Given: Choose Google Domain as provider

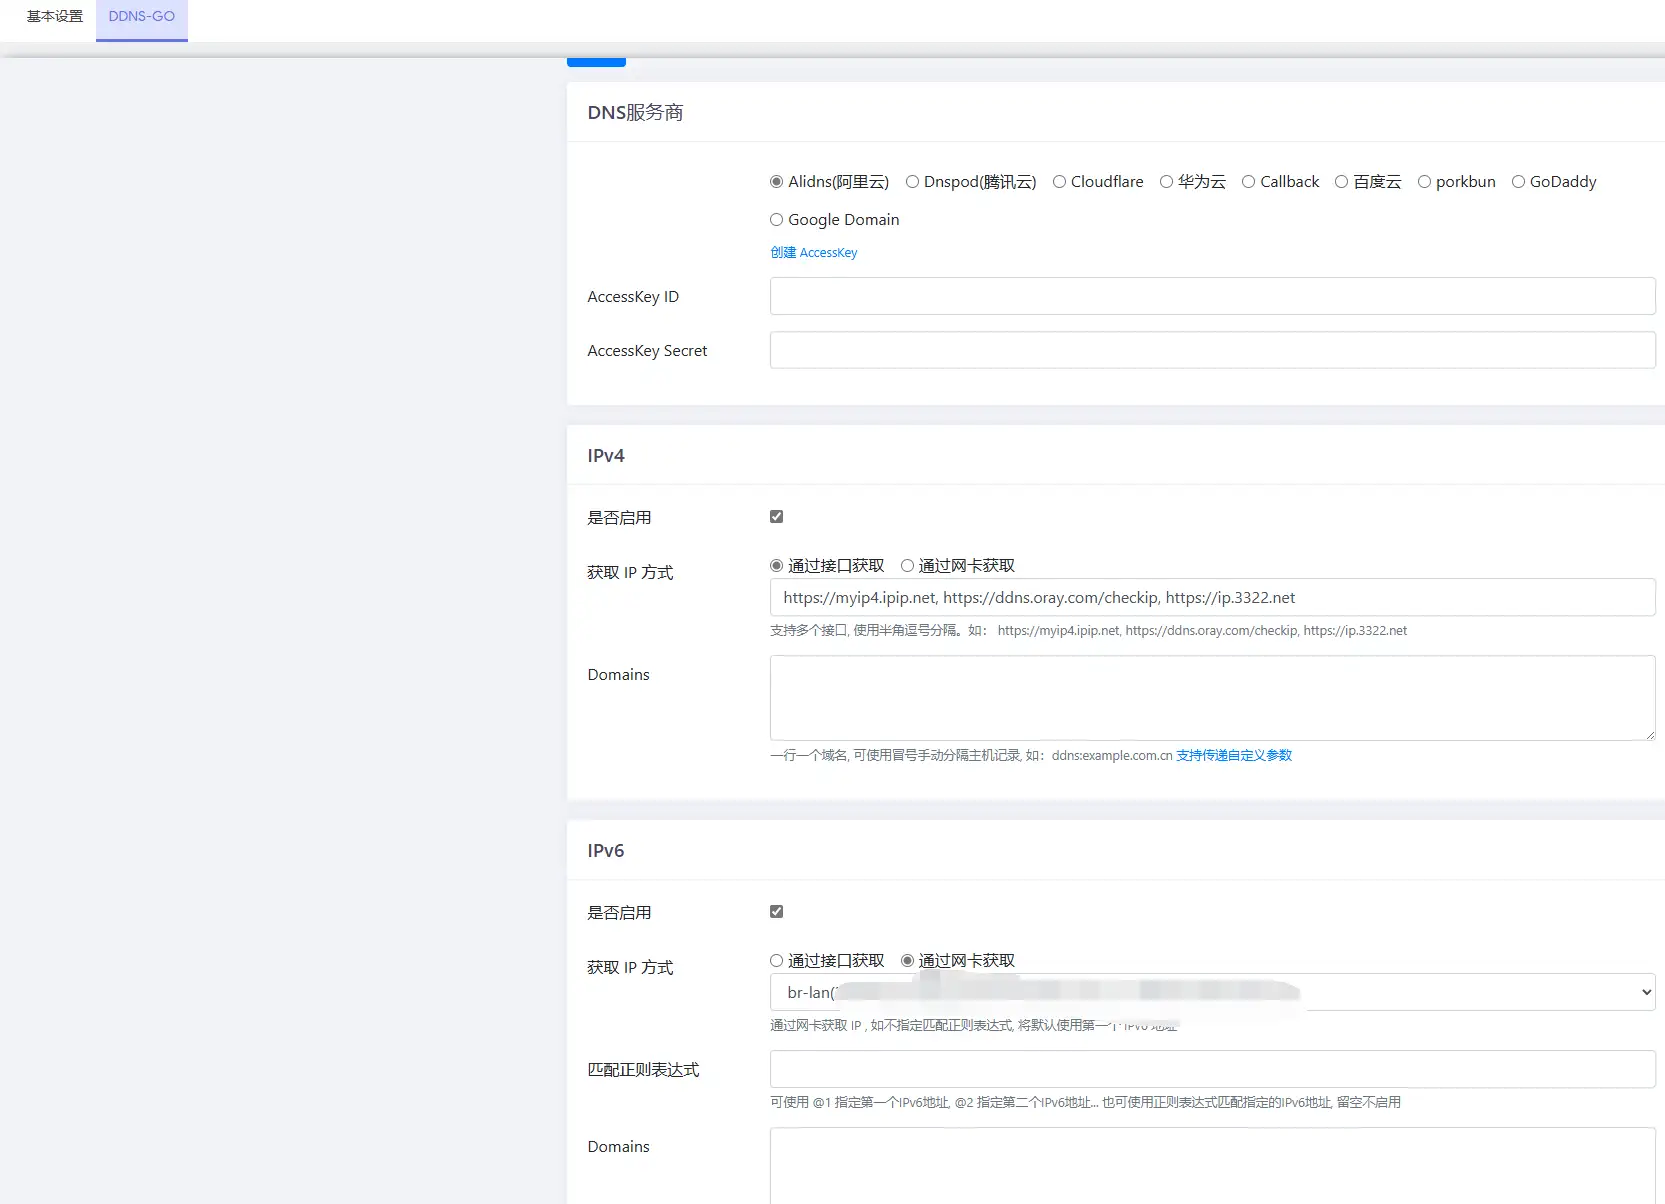Looking at the screenshot, I should click(x=776, y=219).
